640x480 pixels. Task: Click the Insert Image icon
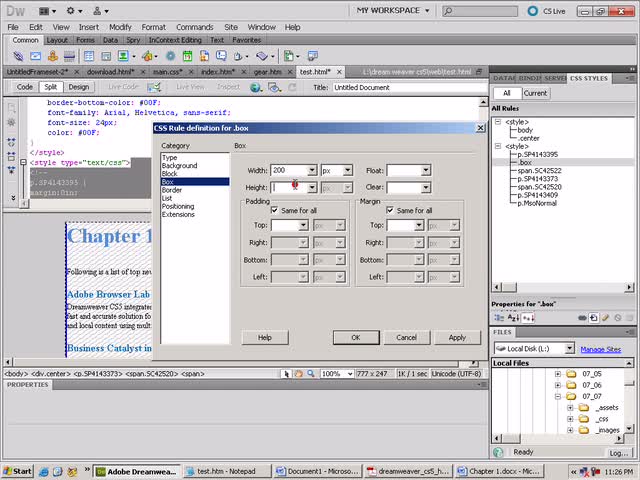pyautogui.click(x=123, y=56)
